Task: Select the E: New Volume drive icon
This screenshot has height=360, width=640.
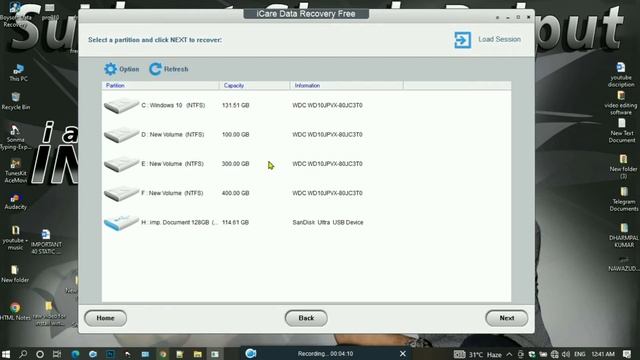Action: (x=121, y=164)
